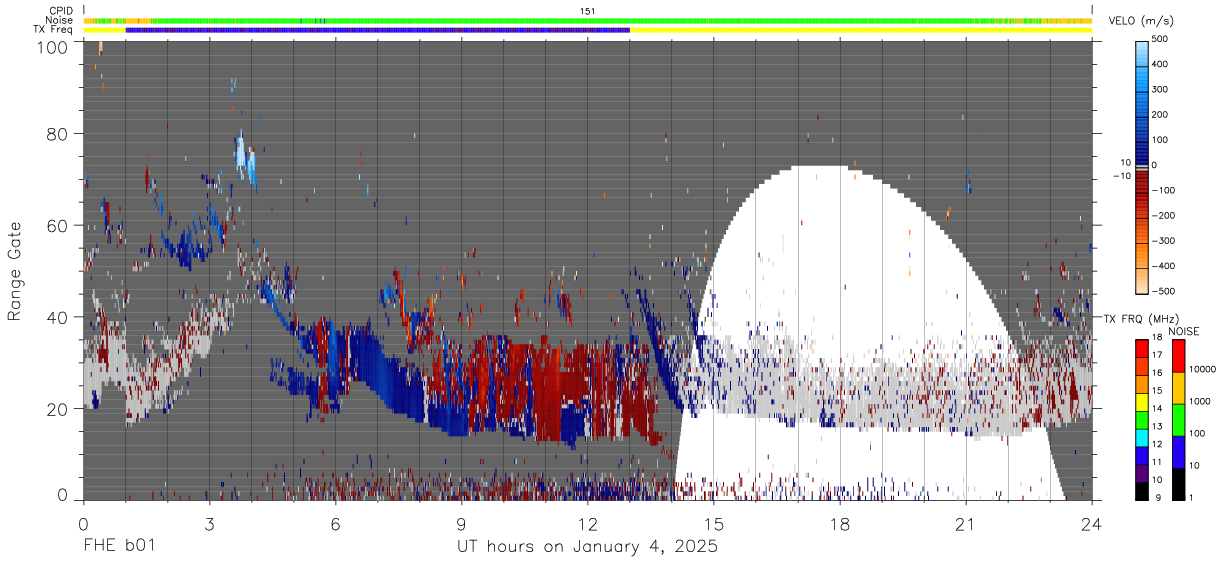This screenshot has height=567, width=1228.
Task: Click the "21" UT hour axis label
Action: pyautogui.click(x=966, y=523)
